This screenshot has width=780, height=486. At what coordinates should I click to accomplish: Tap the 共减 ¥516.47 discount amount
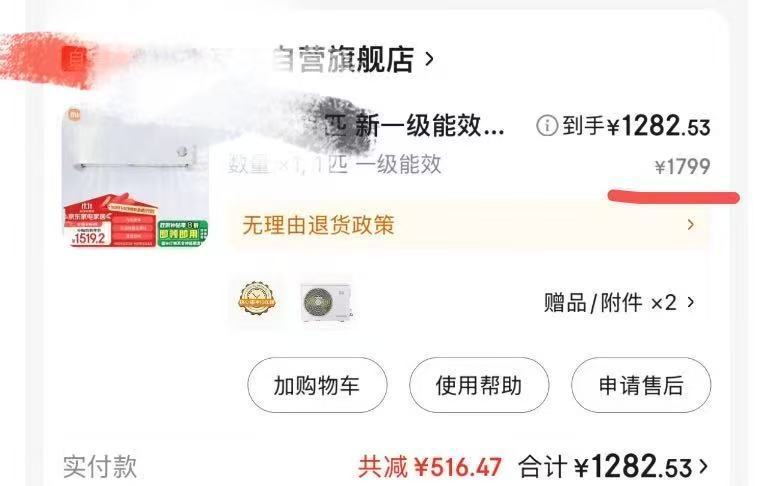point(430,467)
